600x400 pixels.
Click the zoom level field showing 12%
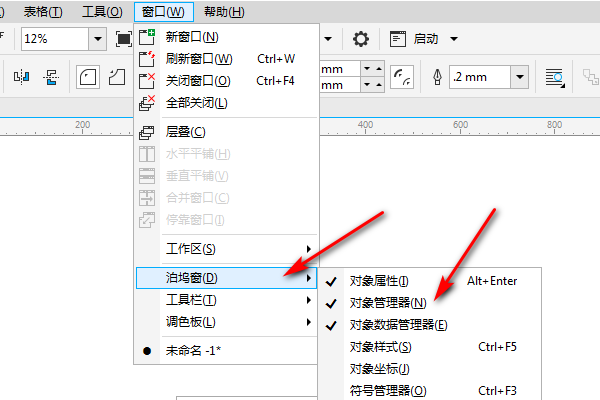click(x=55, y=39)
